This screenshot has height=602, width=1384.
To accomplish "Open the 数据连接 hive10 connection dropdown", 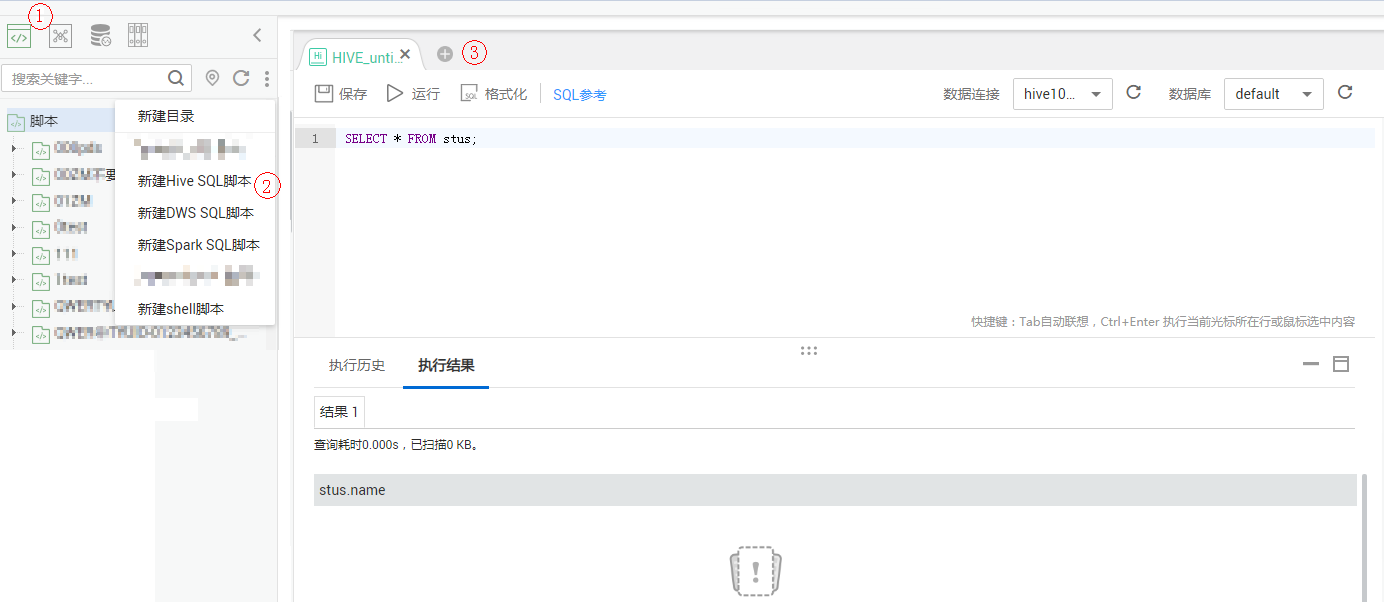I will (x=1062, y=93).
